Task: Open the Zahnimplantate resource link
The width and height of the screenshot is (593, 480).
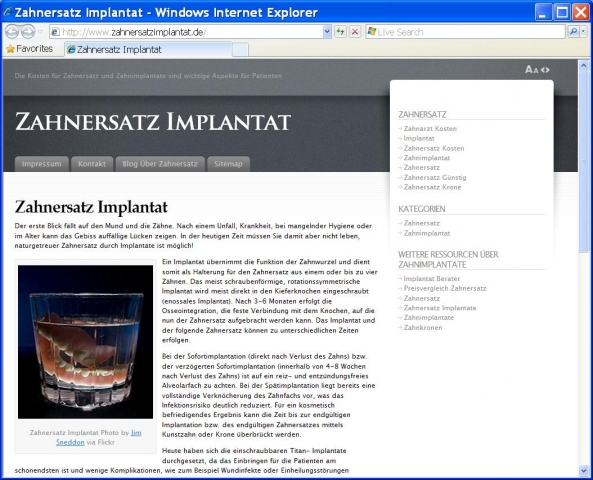Action: (428, 317)
